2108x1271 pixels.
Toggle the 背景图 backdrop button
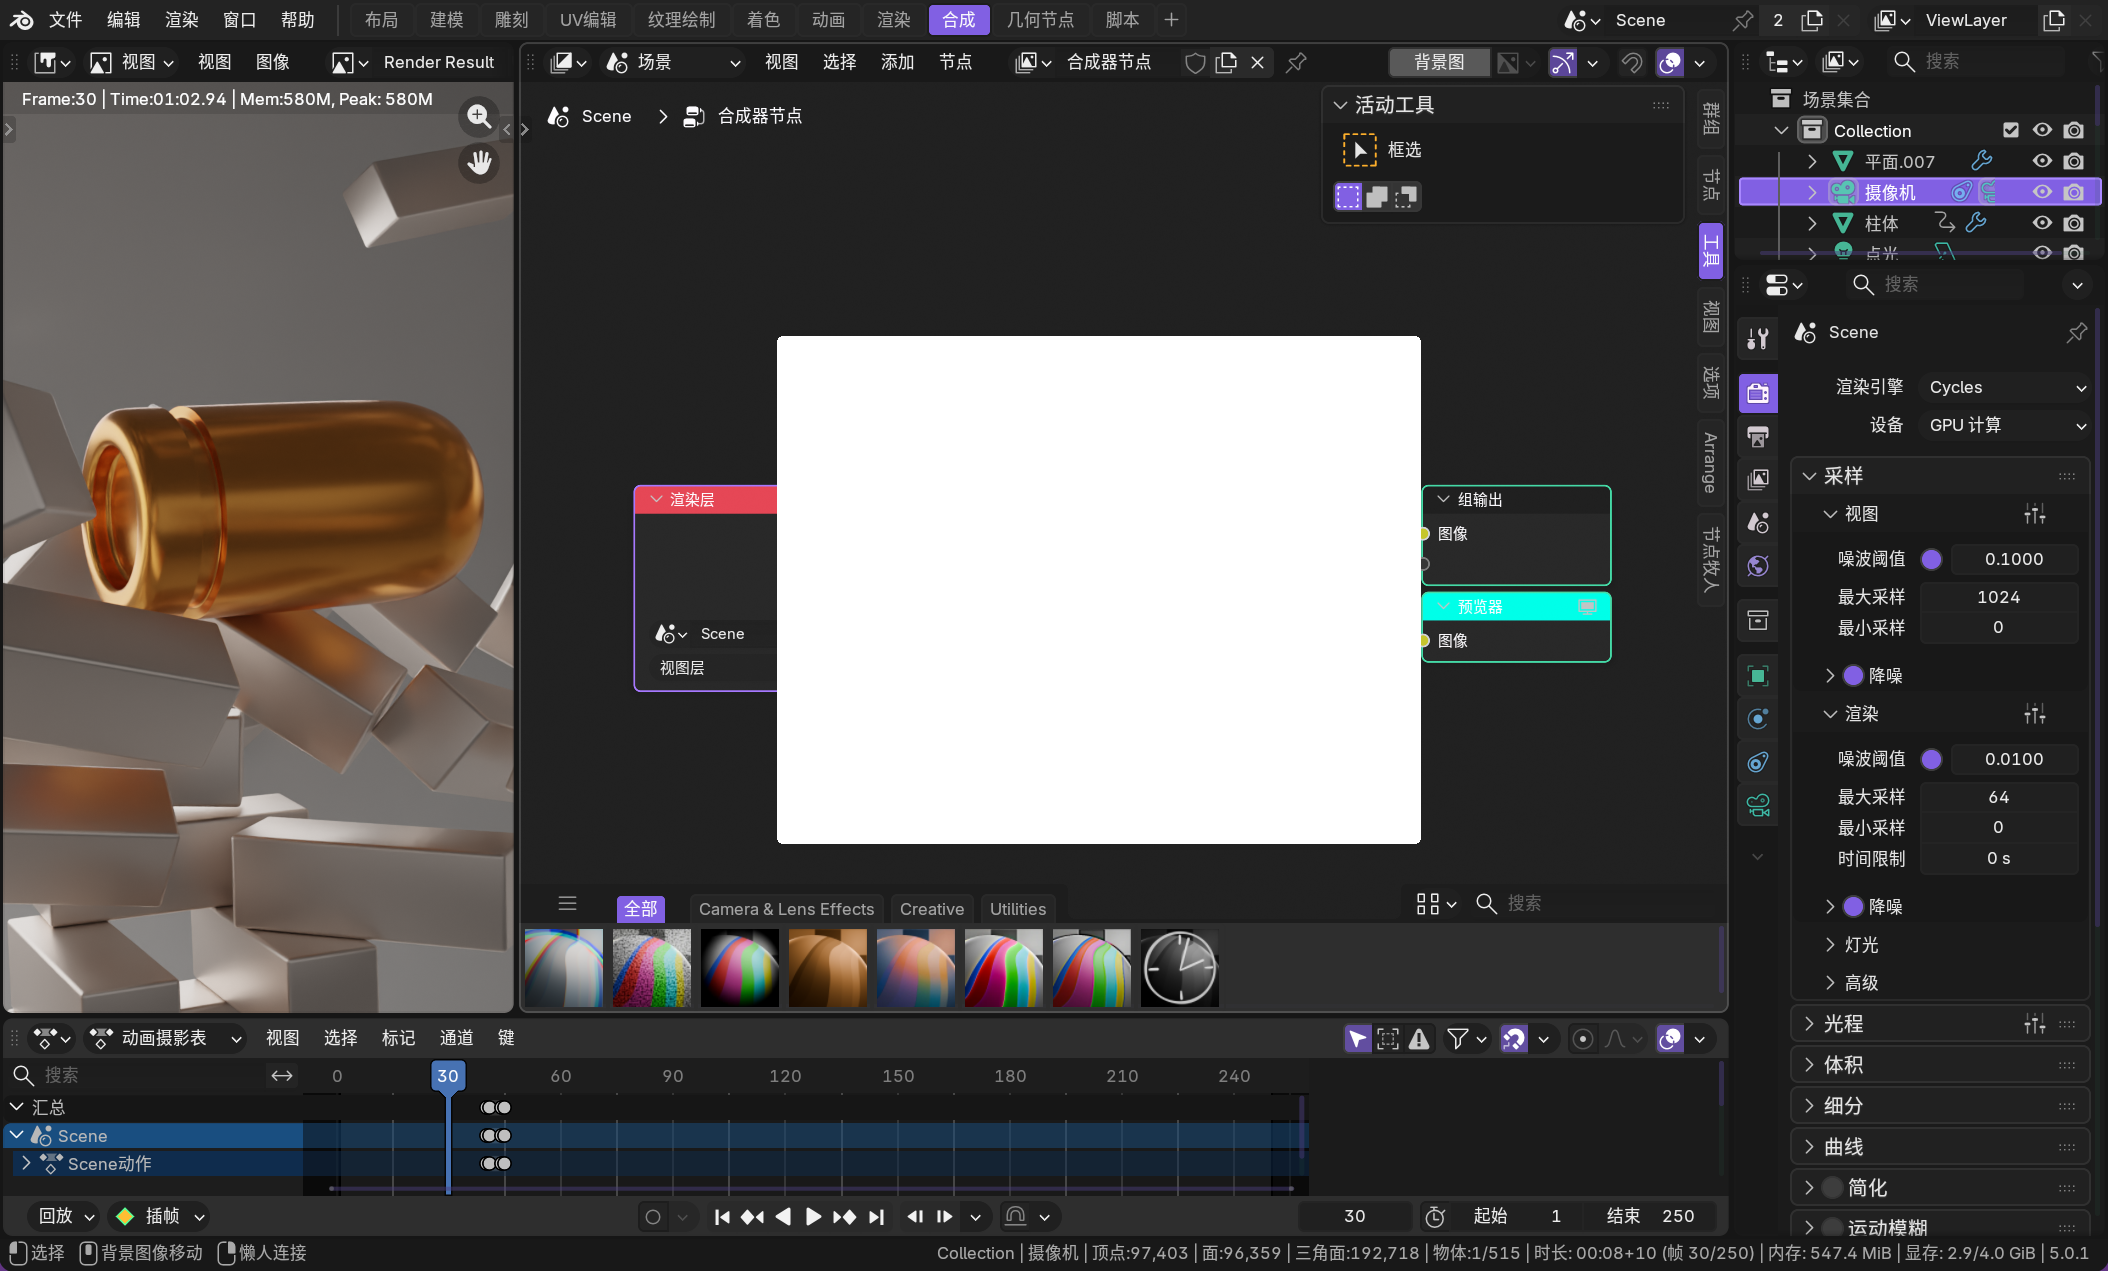pyautogui.click(x=1438, y=63)
